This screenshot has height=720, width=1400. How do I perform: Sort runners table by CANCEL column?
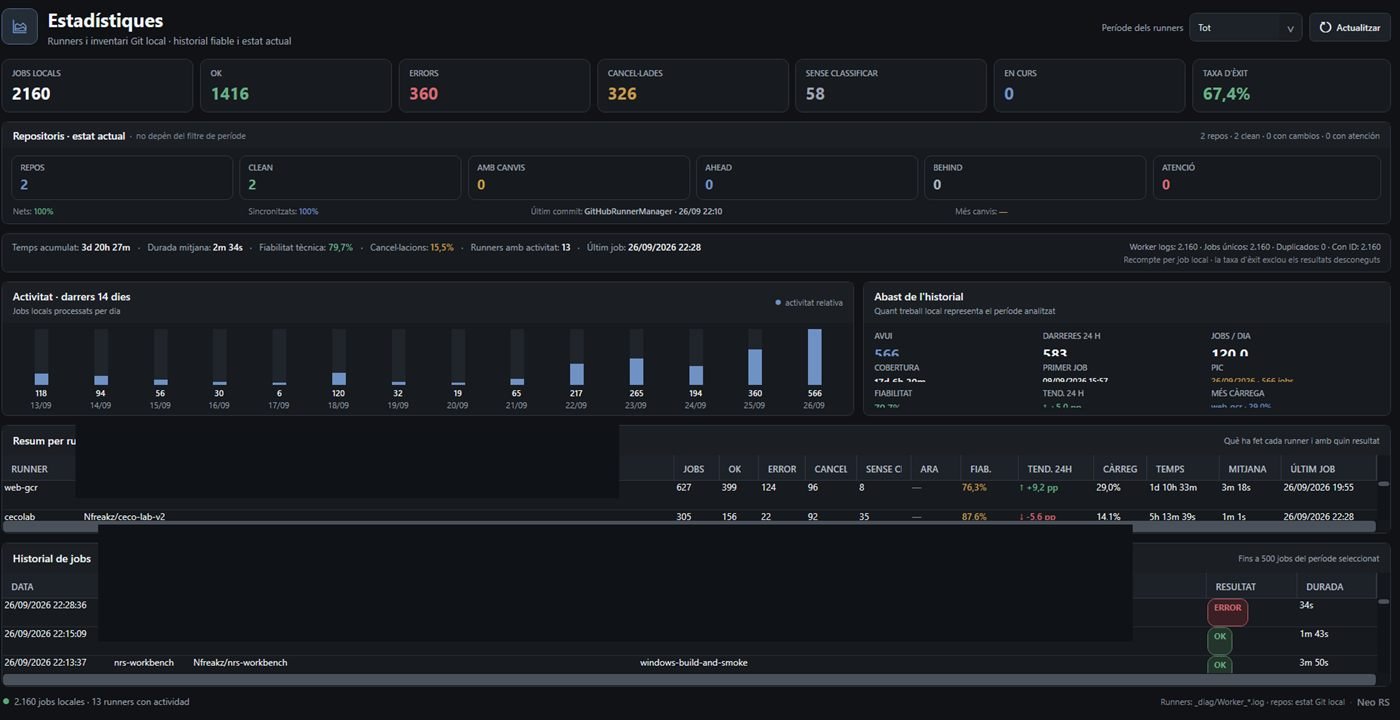pos(831,469)
